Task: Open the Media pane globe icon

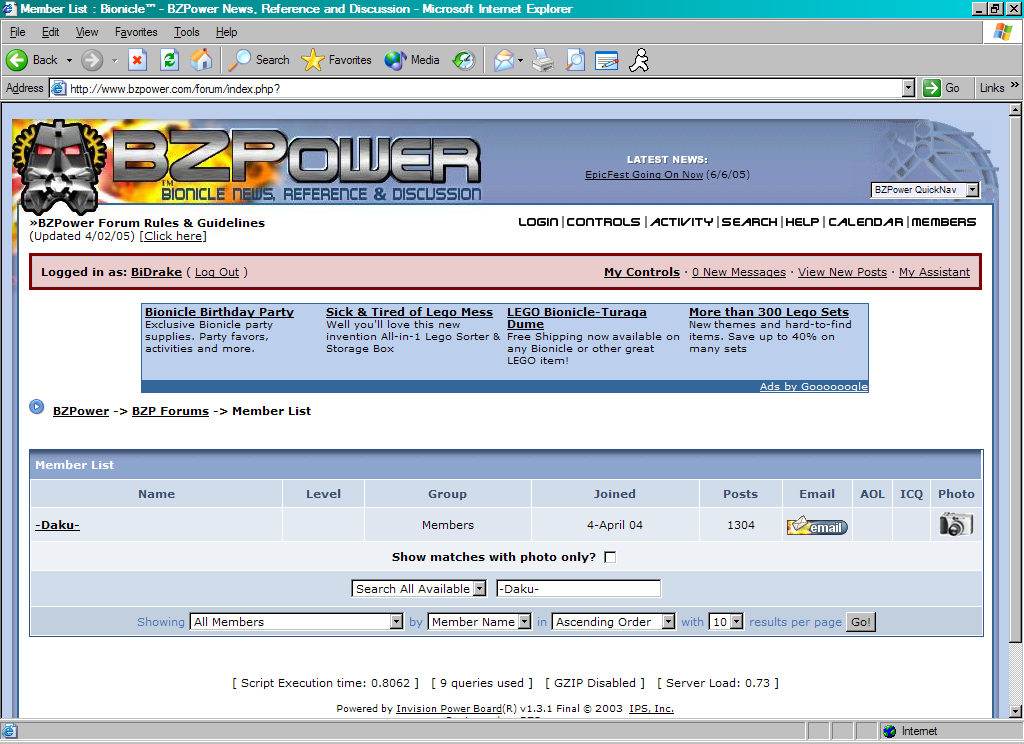Action: [411, 60]
